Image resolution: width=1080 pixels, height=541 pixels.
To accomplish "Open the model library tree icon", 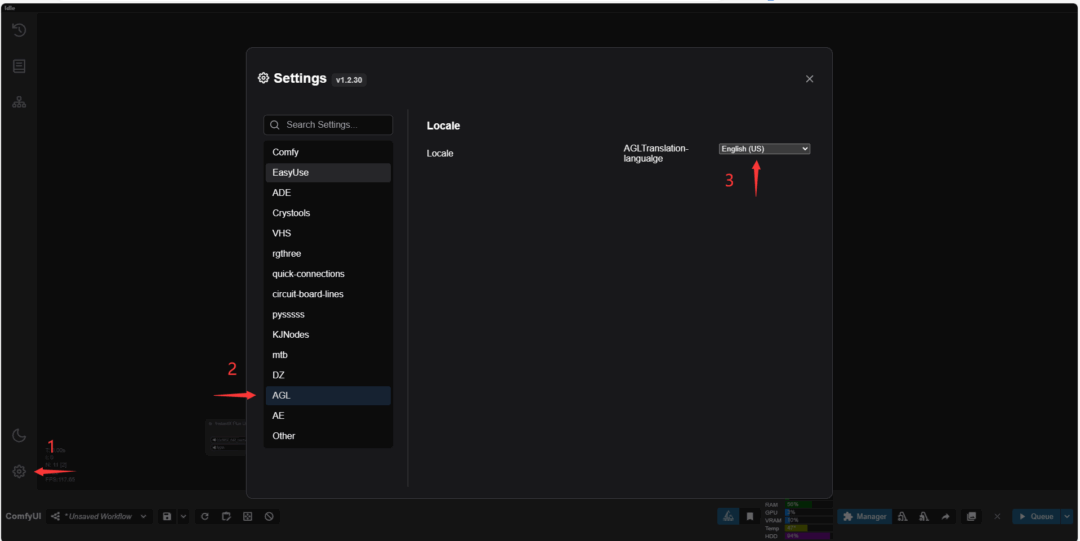I will 19,102.
